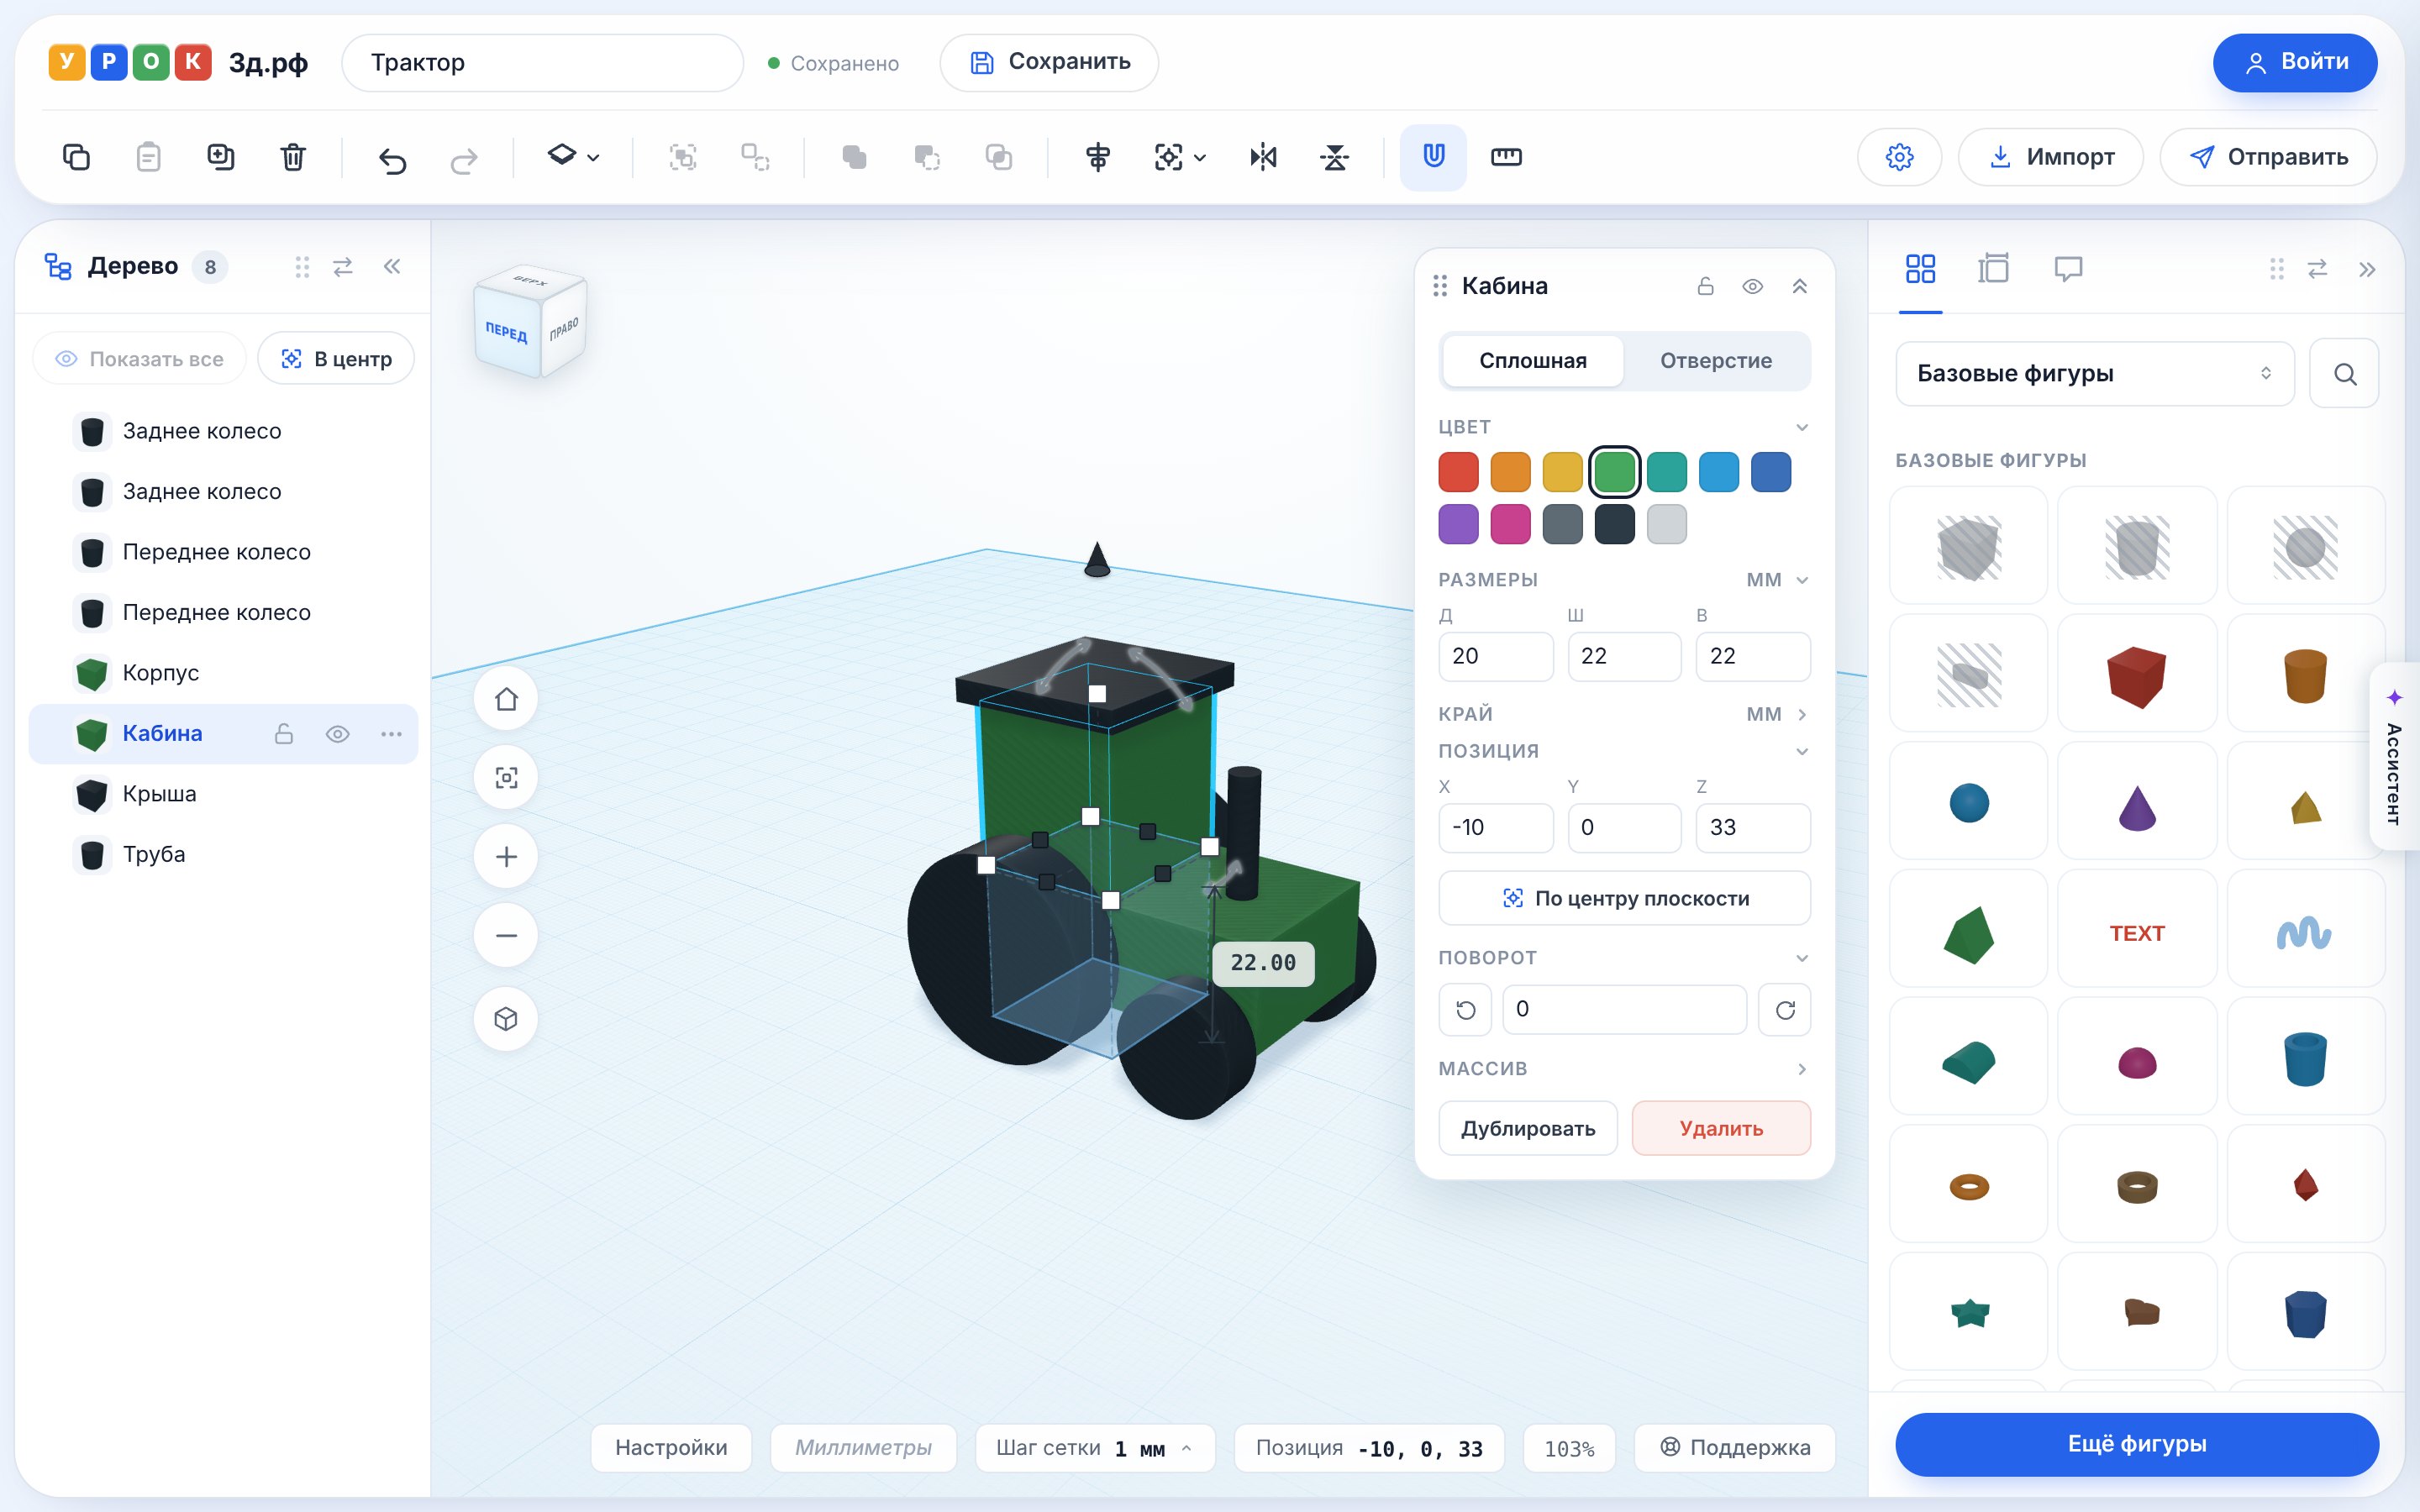
Task: Toggle the magnet snapping tool
Action: pyautogui.click(x=1433, y=157)
